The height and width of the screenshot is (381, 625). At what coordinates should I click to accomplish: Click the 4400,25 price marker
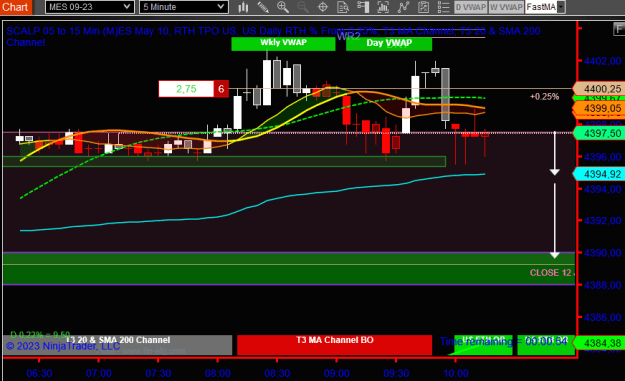pos(599,88)
